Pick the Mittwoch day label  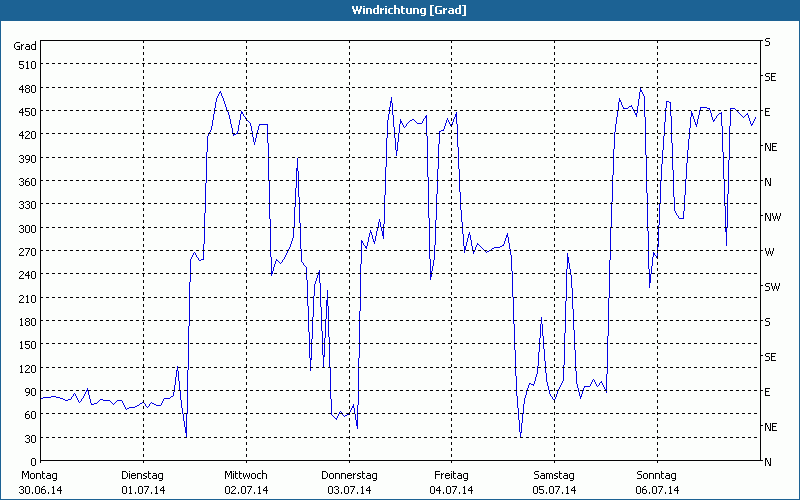pos(246,475)
